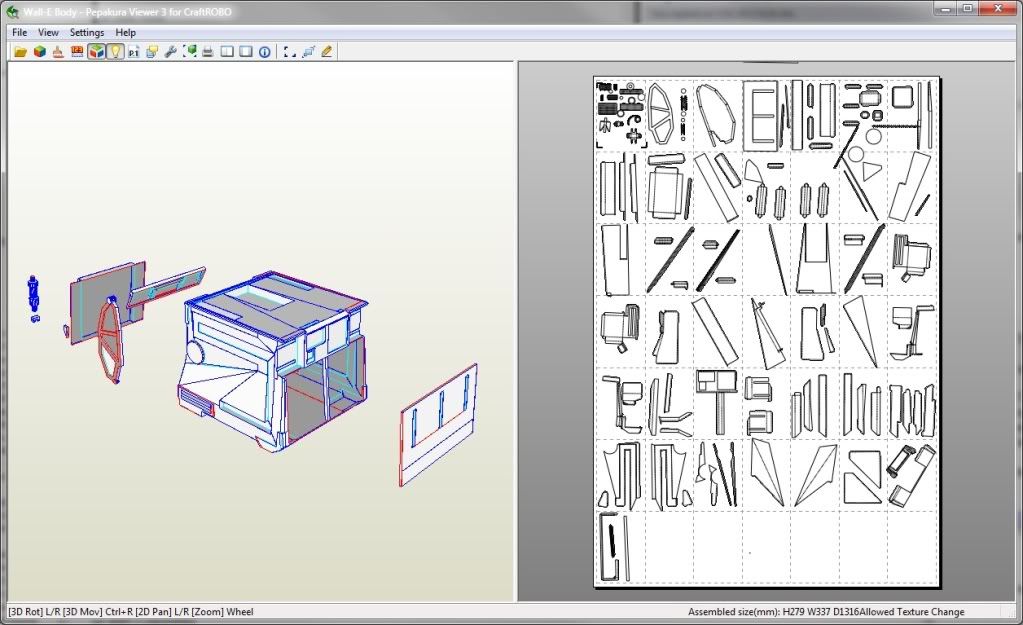
Task: Click the printer icon
Action: 208,52
